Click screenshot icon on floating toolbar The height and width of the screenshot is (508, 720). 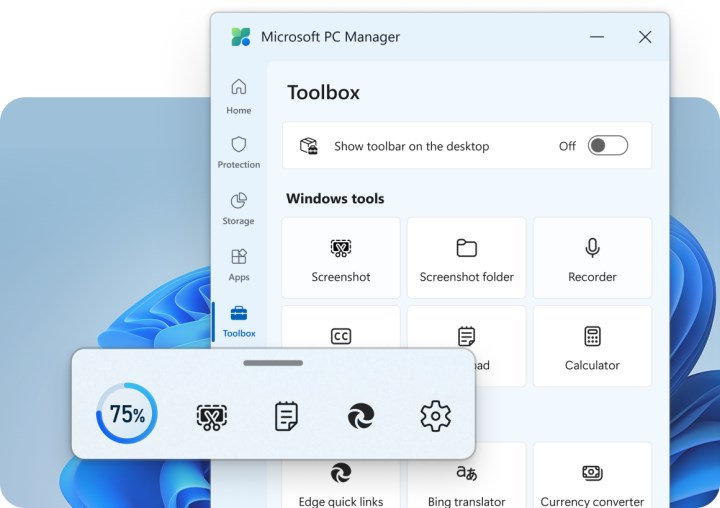tap(212, 416)
